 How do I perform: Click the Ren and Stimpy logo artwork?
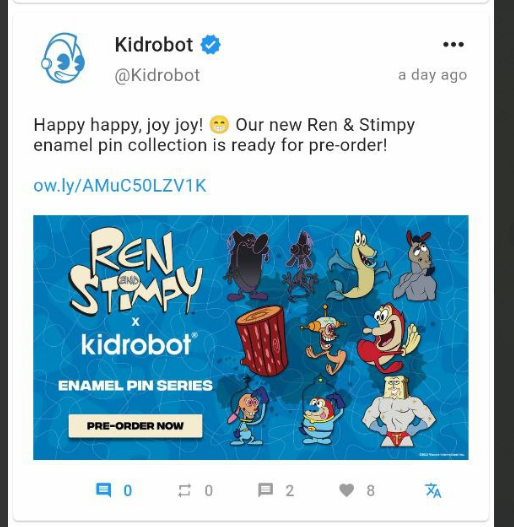click(136, 271)
